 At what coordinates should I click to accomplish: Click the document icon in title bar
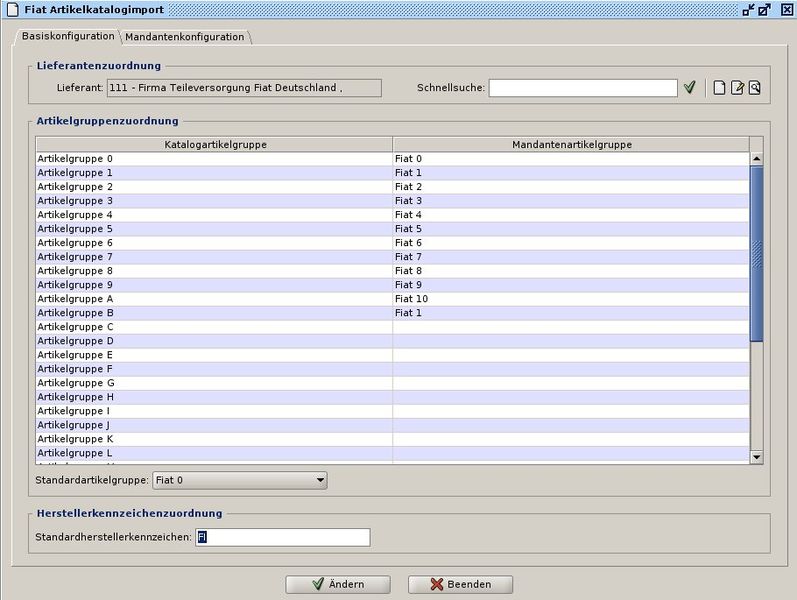click(11, 10)
